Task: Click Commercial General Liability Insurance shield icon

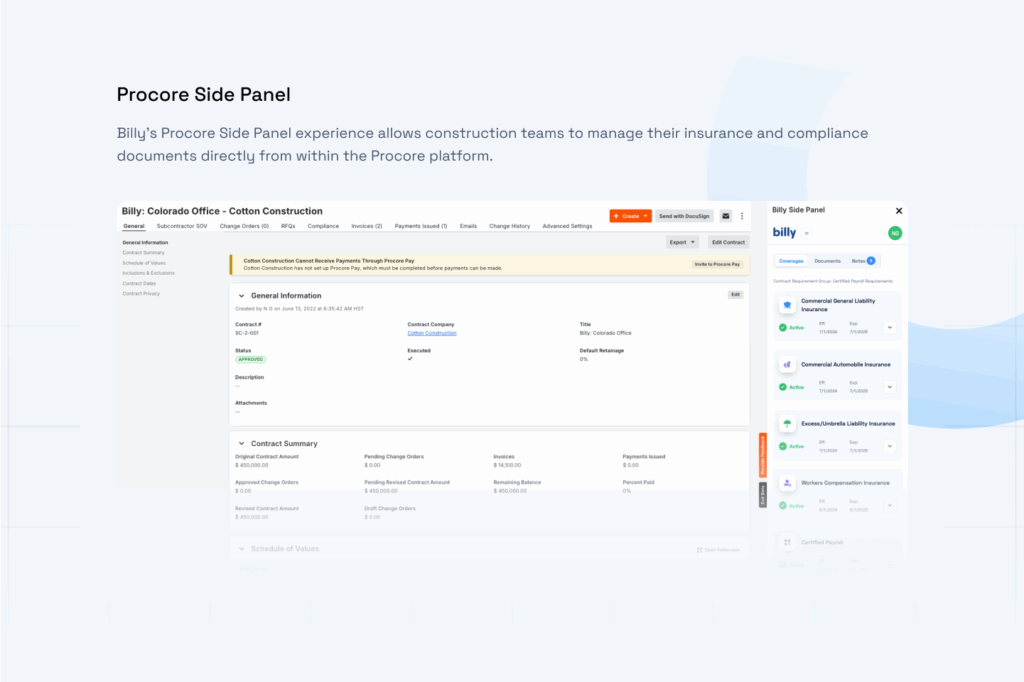Action: (x=787, y=305)
